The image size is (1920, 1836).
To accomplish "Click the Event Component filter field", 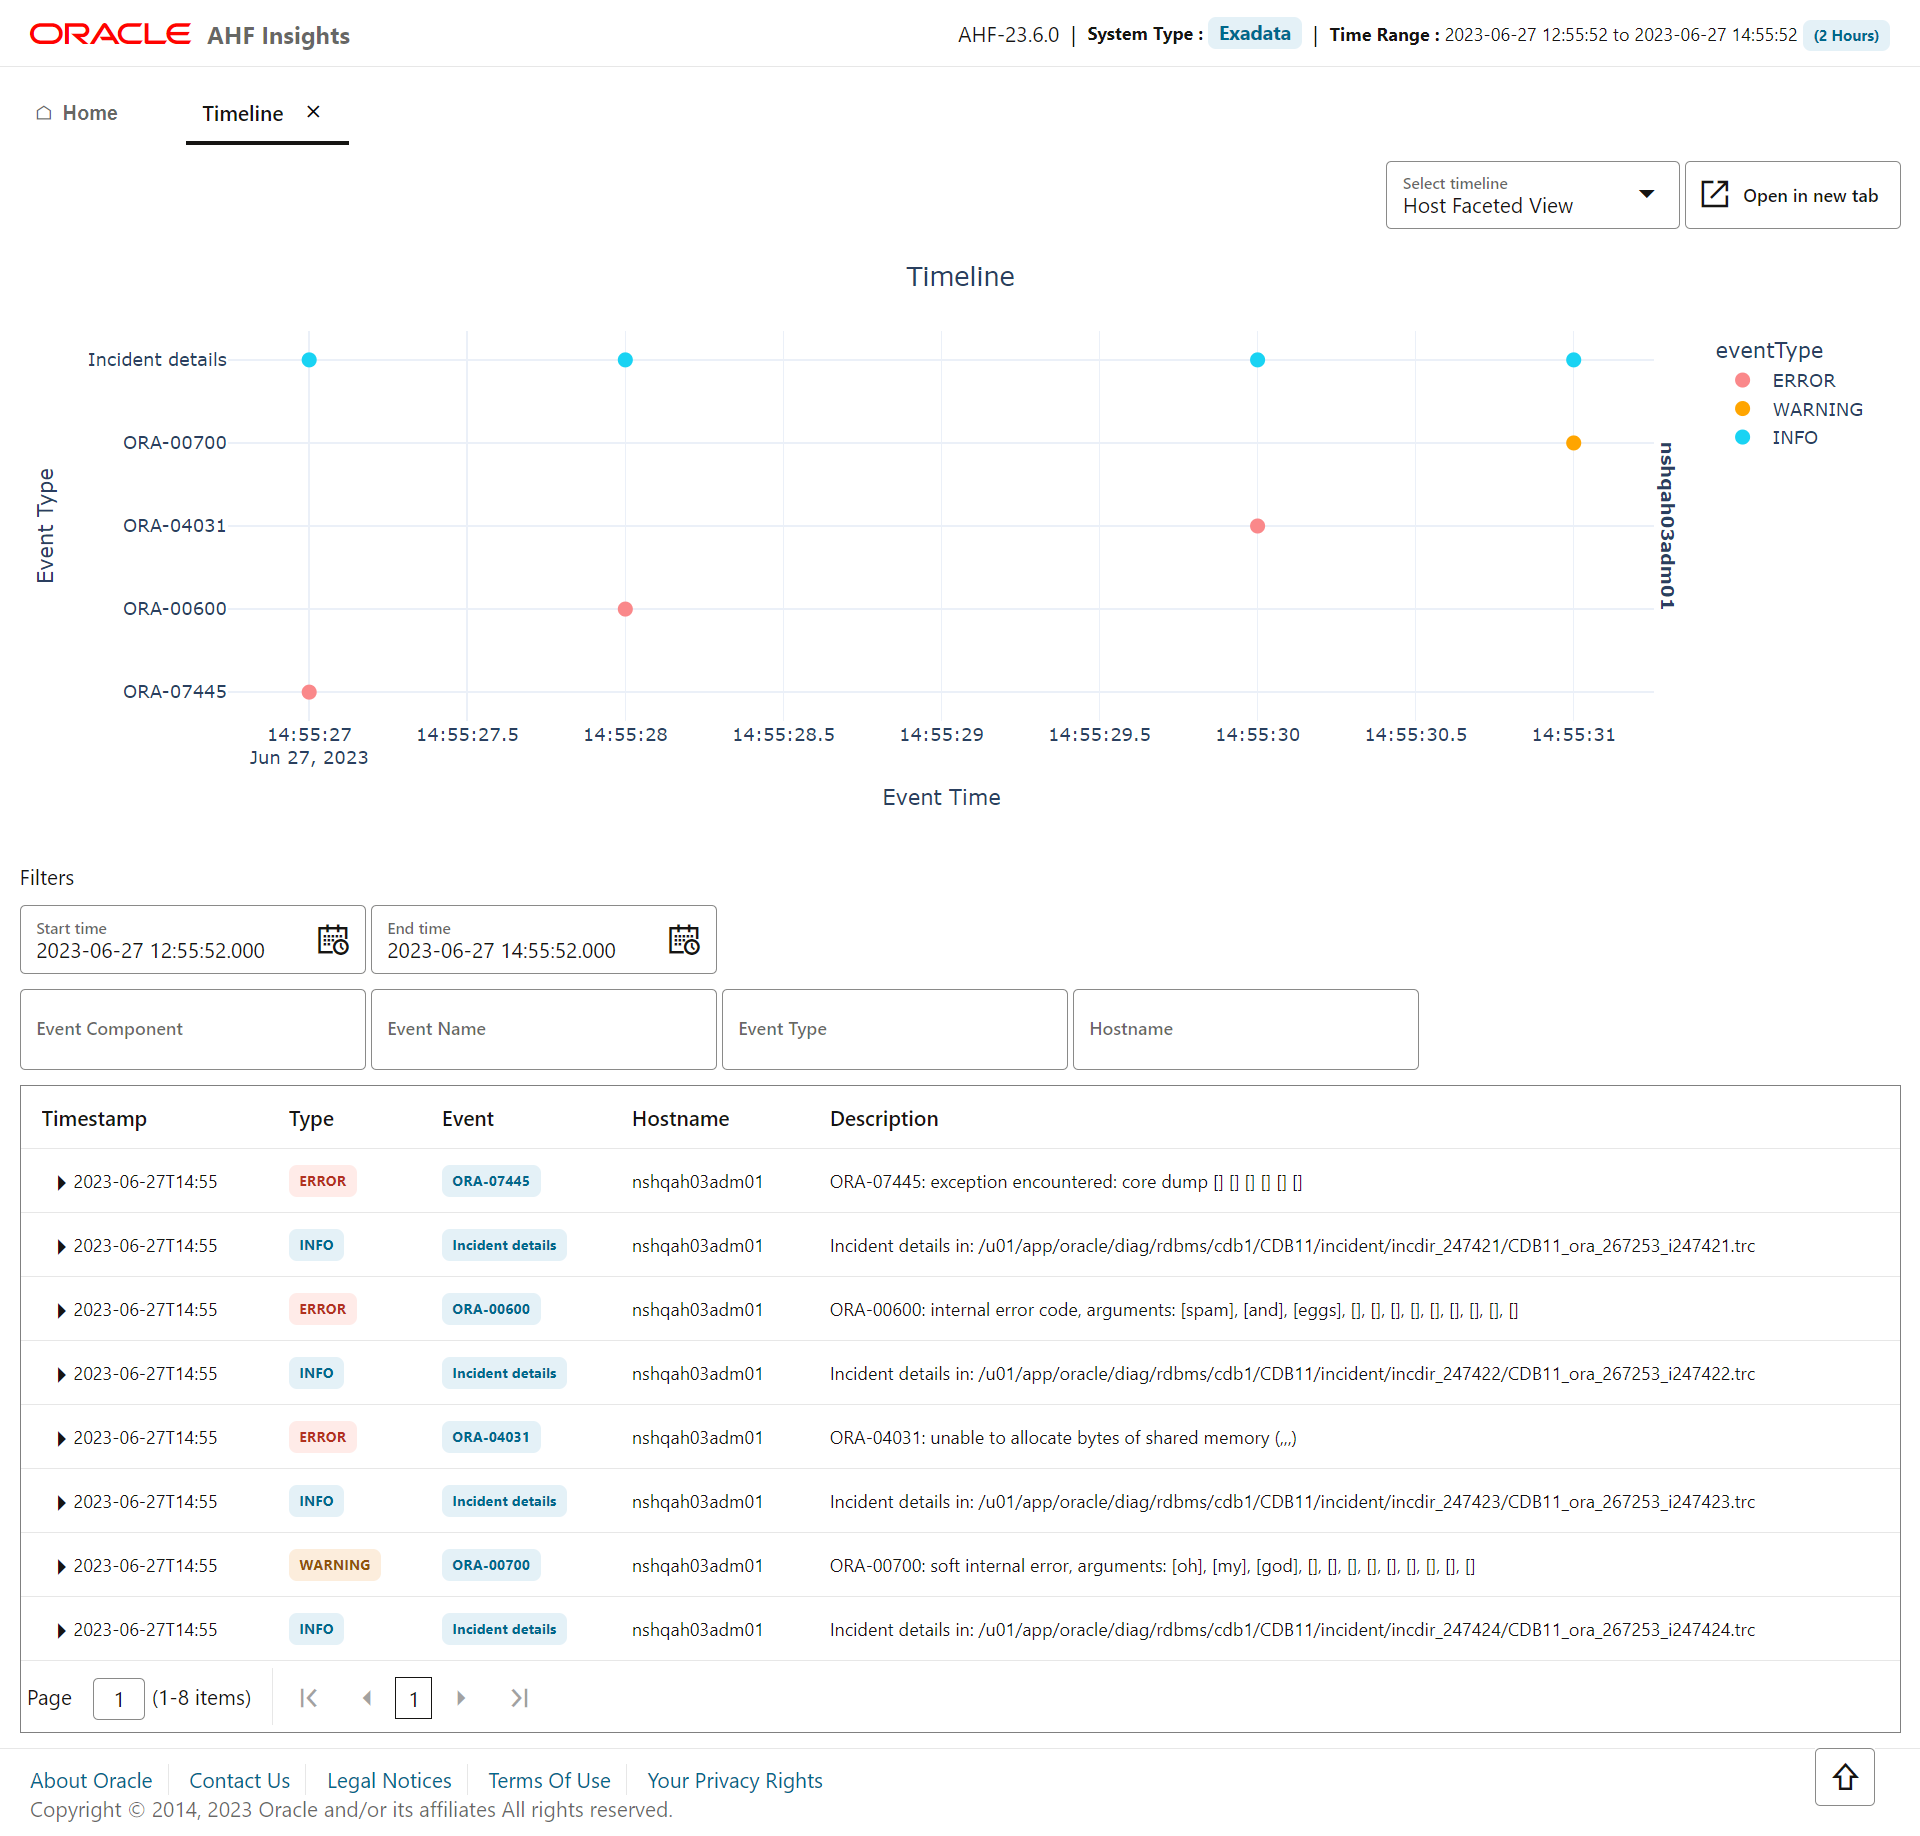I will tap(193, 1029).
